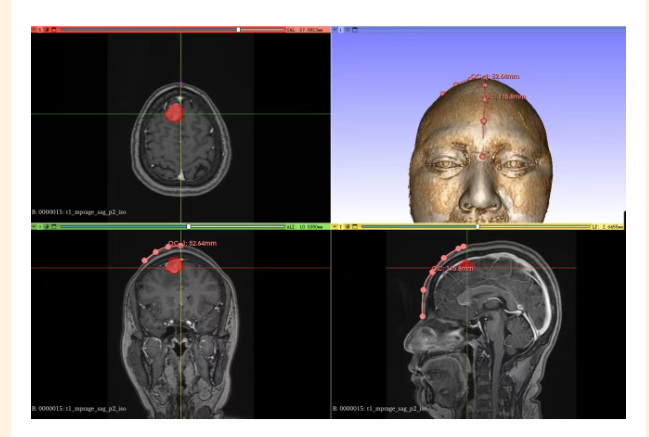Pin the red axial slice controller open

point(34,30)
